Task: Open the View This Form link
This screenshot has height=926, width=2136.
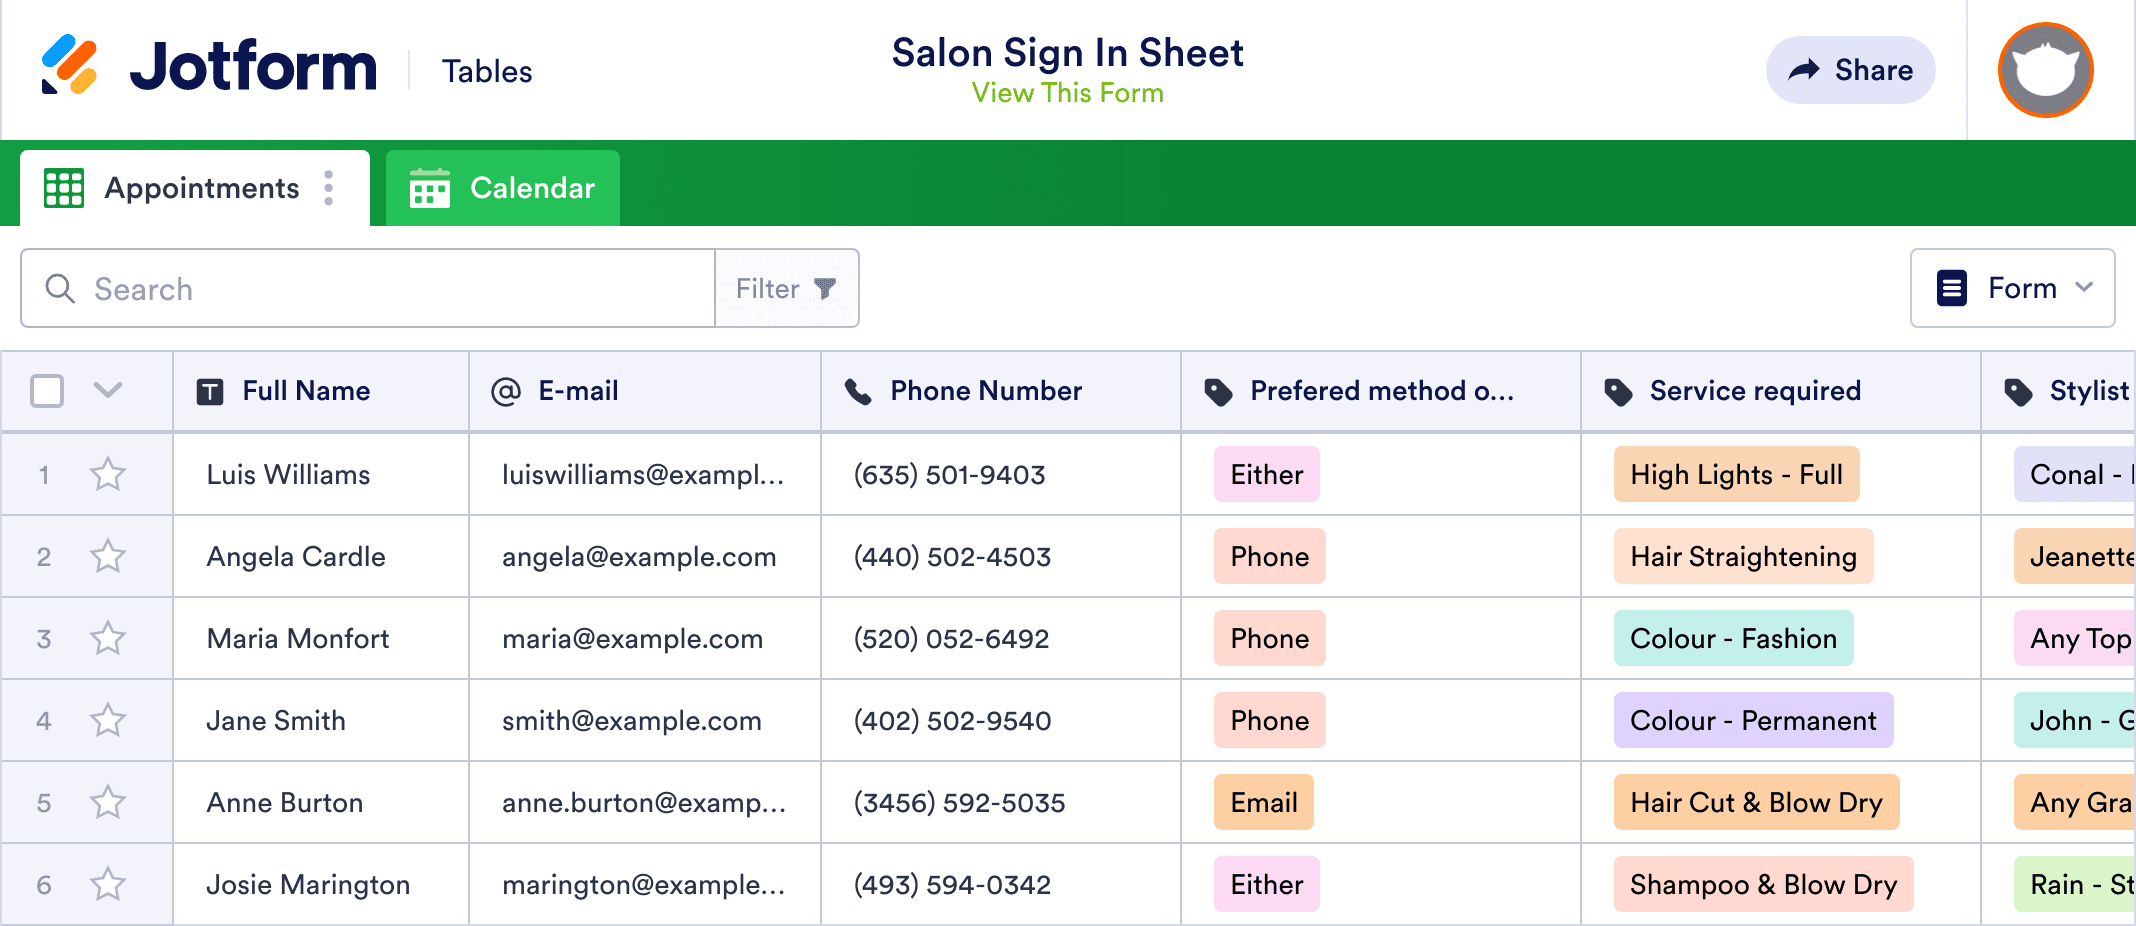Action: pyautogui.click(x=1067, y=93)
